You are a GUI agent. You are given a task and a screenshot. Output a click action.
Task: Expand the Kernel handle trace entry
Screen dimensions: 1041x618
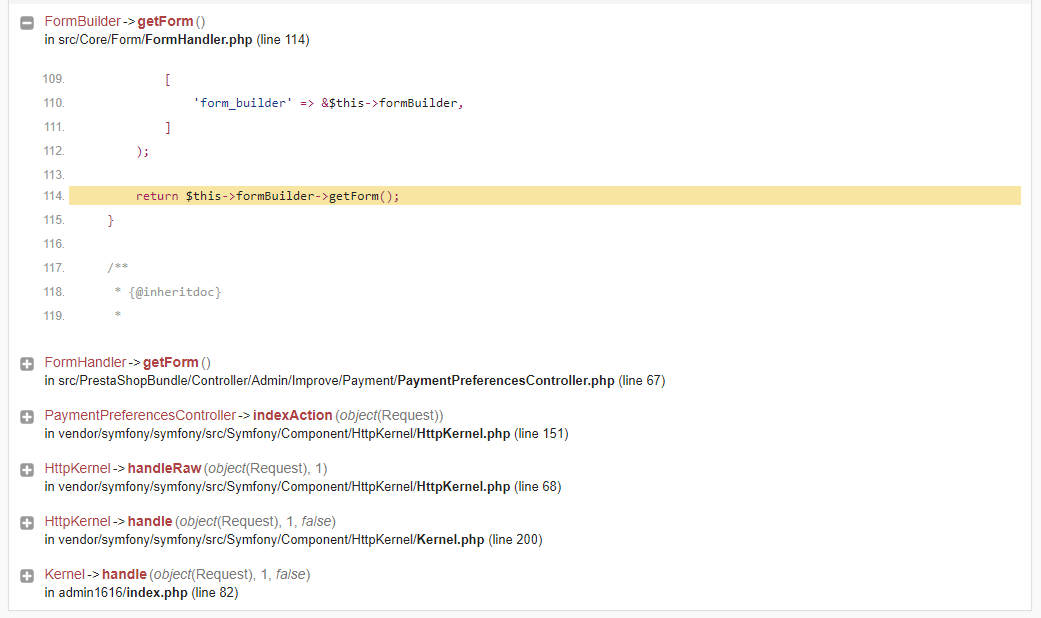click(27, 576)
